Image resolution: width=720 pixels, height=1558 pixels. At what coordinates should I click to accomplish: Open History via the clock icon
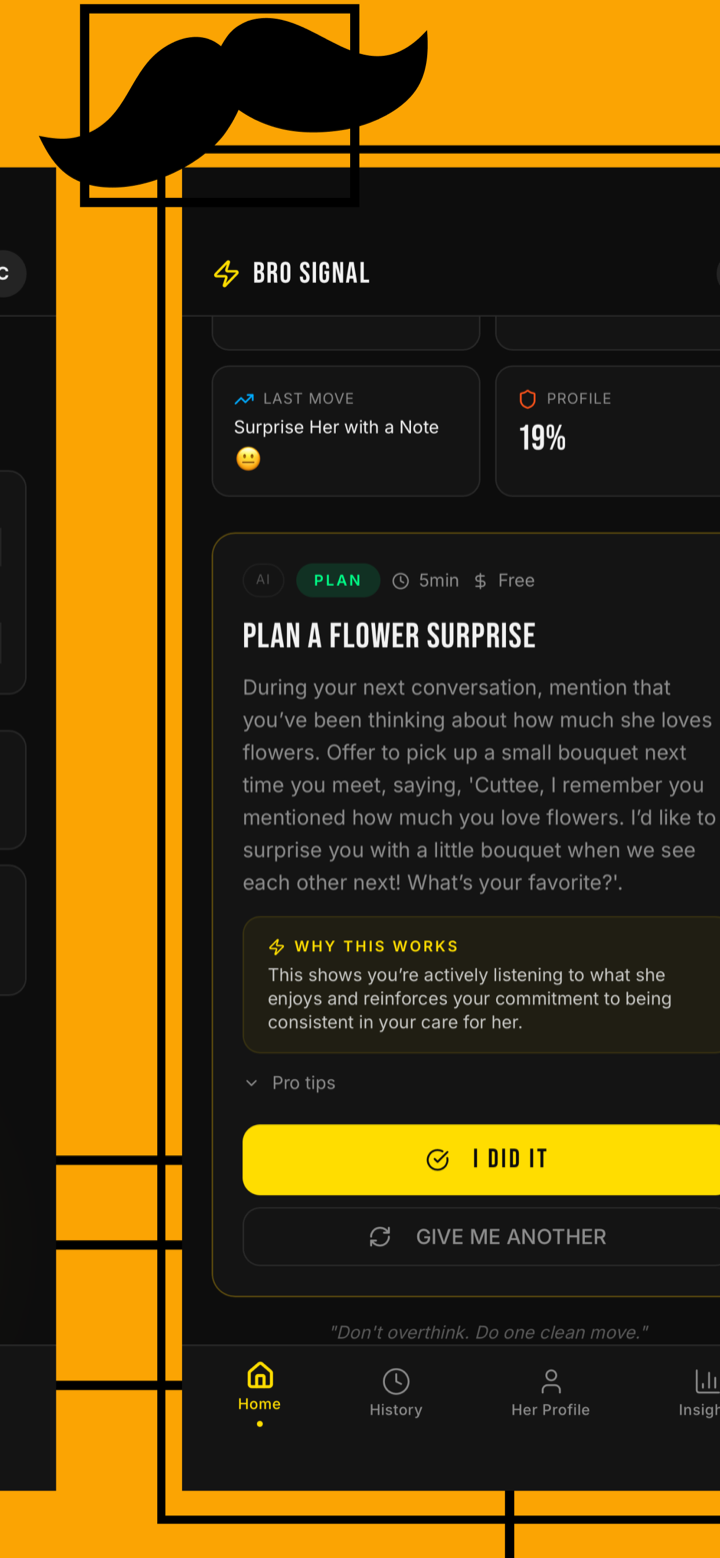click(396, 1381)
